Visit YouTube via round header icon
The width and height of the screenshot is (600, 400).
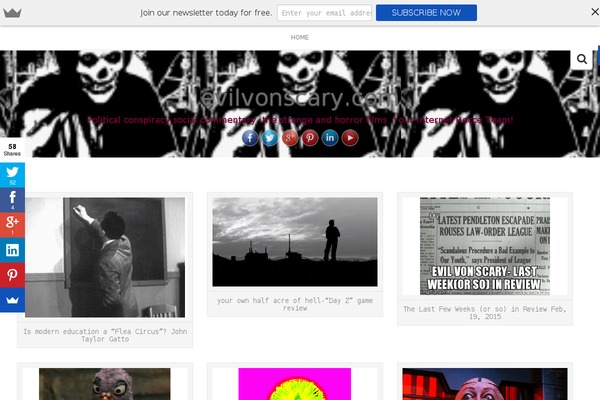(350, 138)
